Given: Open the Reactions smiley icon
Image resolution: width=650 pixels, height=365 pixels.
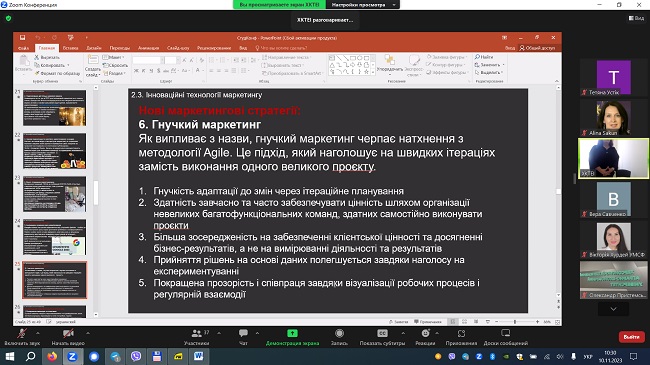Looking at the screenshot, I should click(425, 333).
